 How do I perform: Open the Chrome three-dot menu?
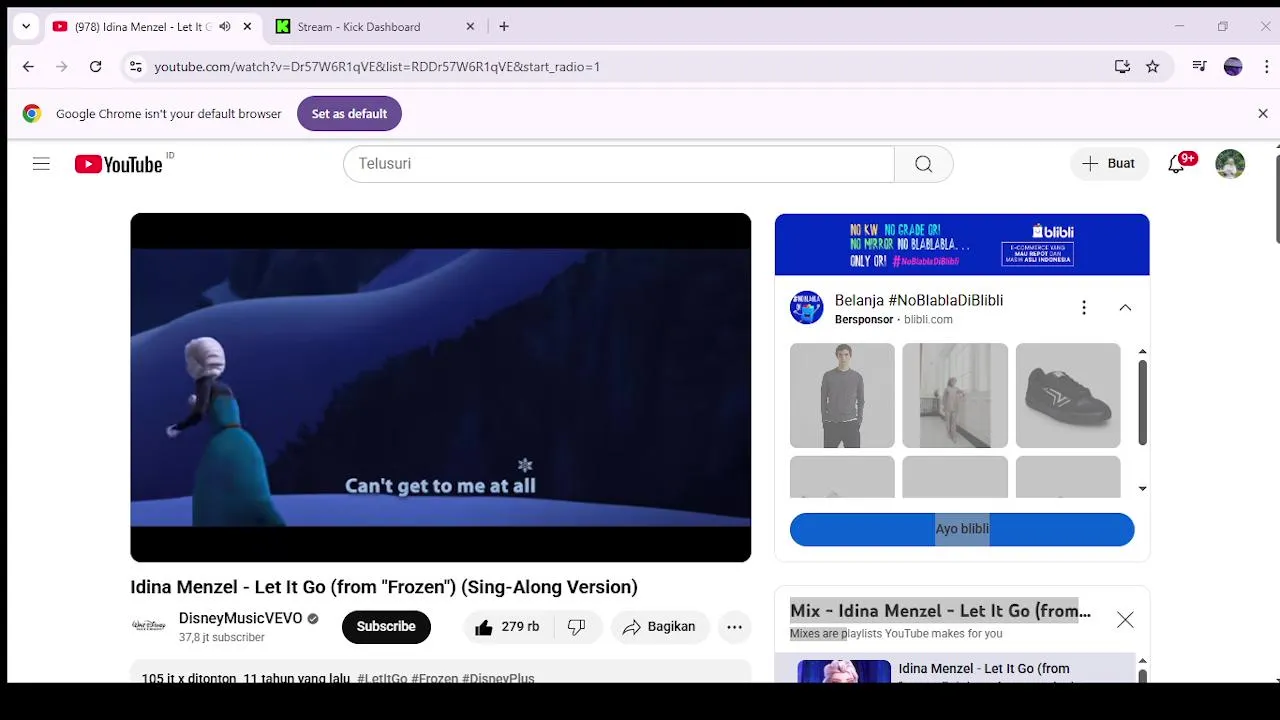[x=1266, y=67]
